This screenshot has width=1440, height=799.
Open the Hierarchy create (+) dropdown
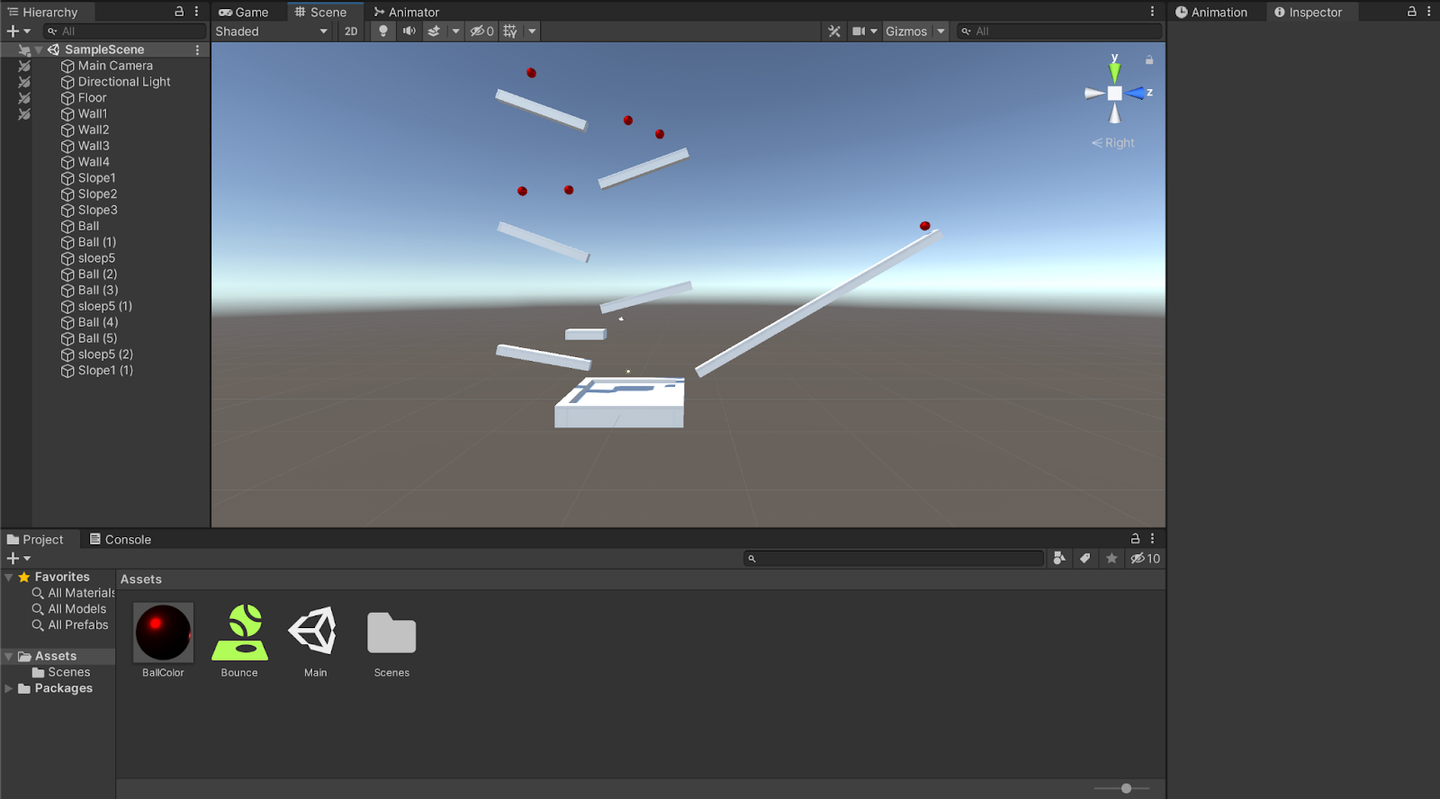(18, 31)
